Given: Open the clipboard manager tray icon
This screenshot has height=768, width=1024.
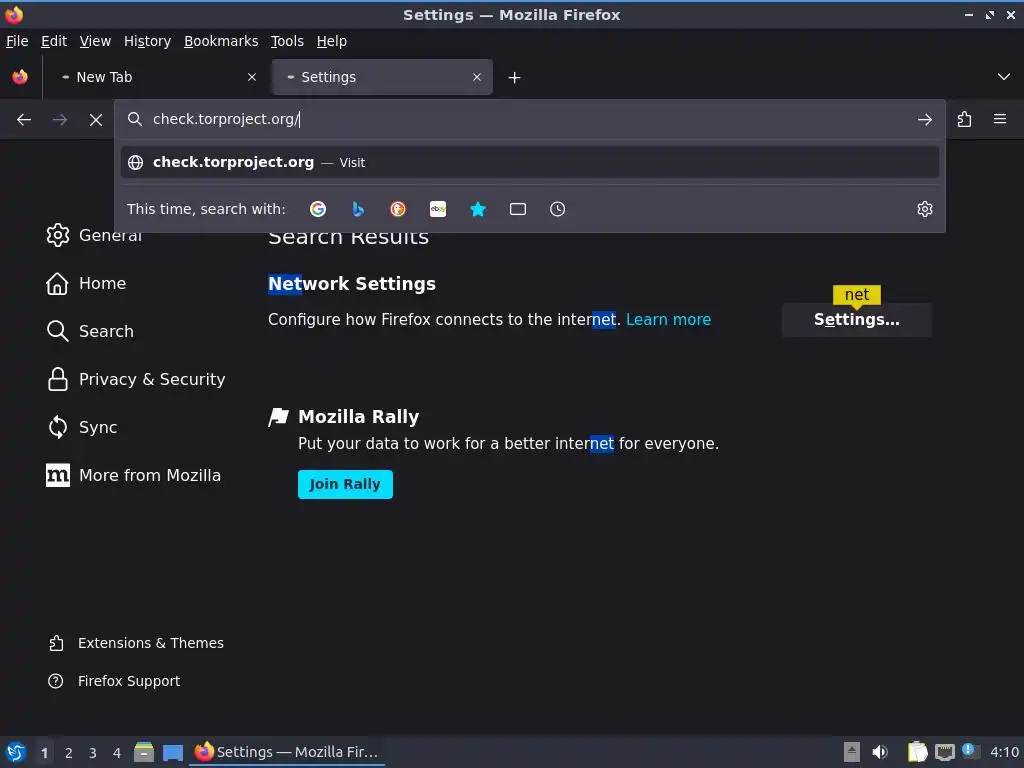Looking at the screenshot, I should (917, 752).
